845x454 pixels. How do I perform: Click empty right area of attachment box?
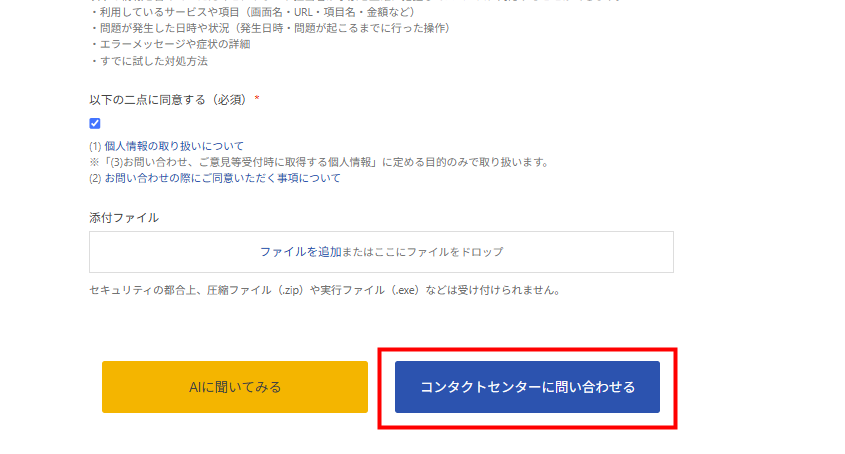coord(588,252)
